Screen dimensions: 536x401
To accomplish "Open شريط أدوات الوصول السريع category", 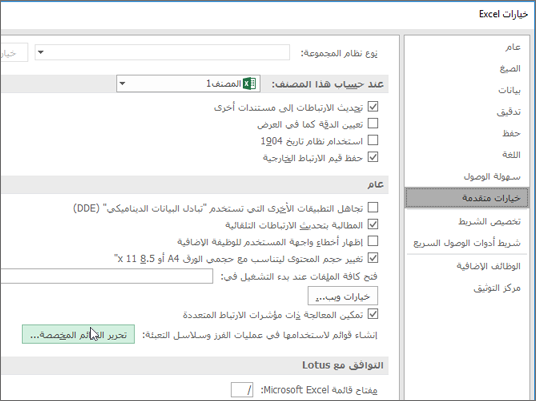I will (x=467, y=243).
